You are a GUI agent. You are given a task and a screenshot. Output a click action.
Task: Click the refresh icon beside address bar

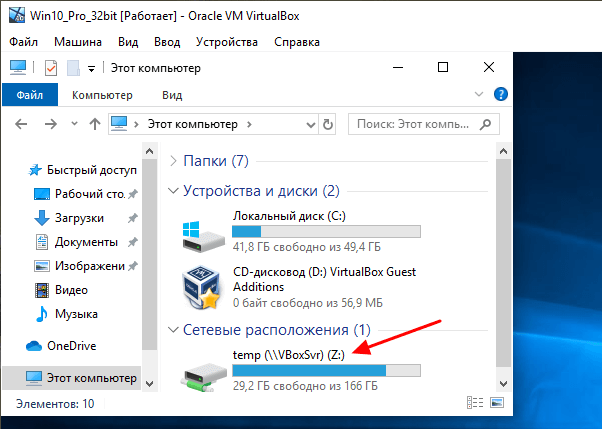327,124
